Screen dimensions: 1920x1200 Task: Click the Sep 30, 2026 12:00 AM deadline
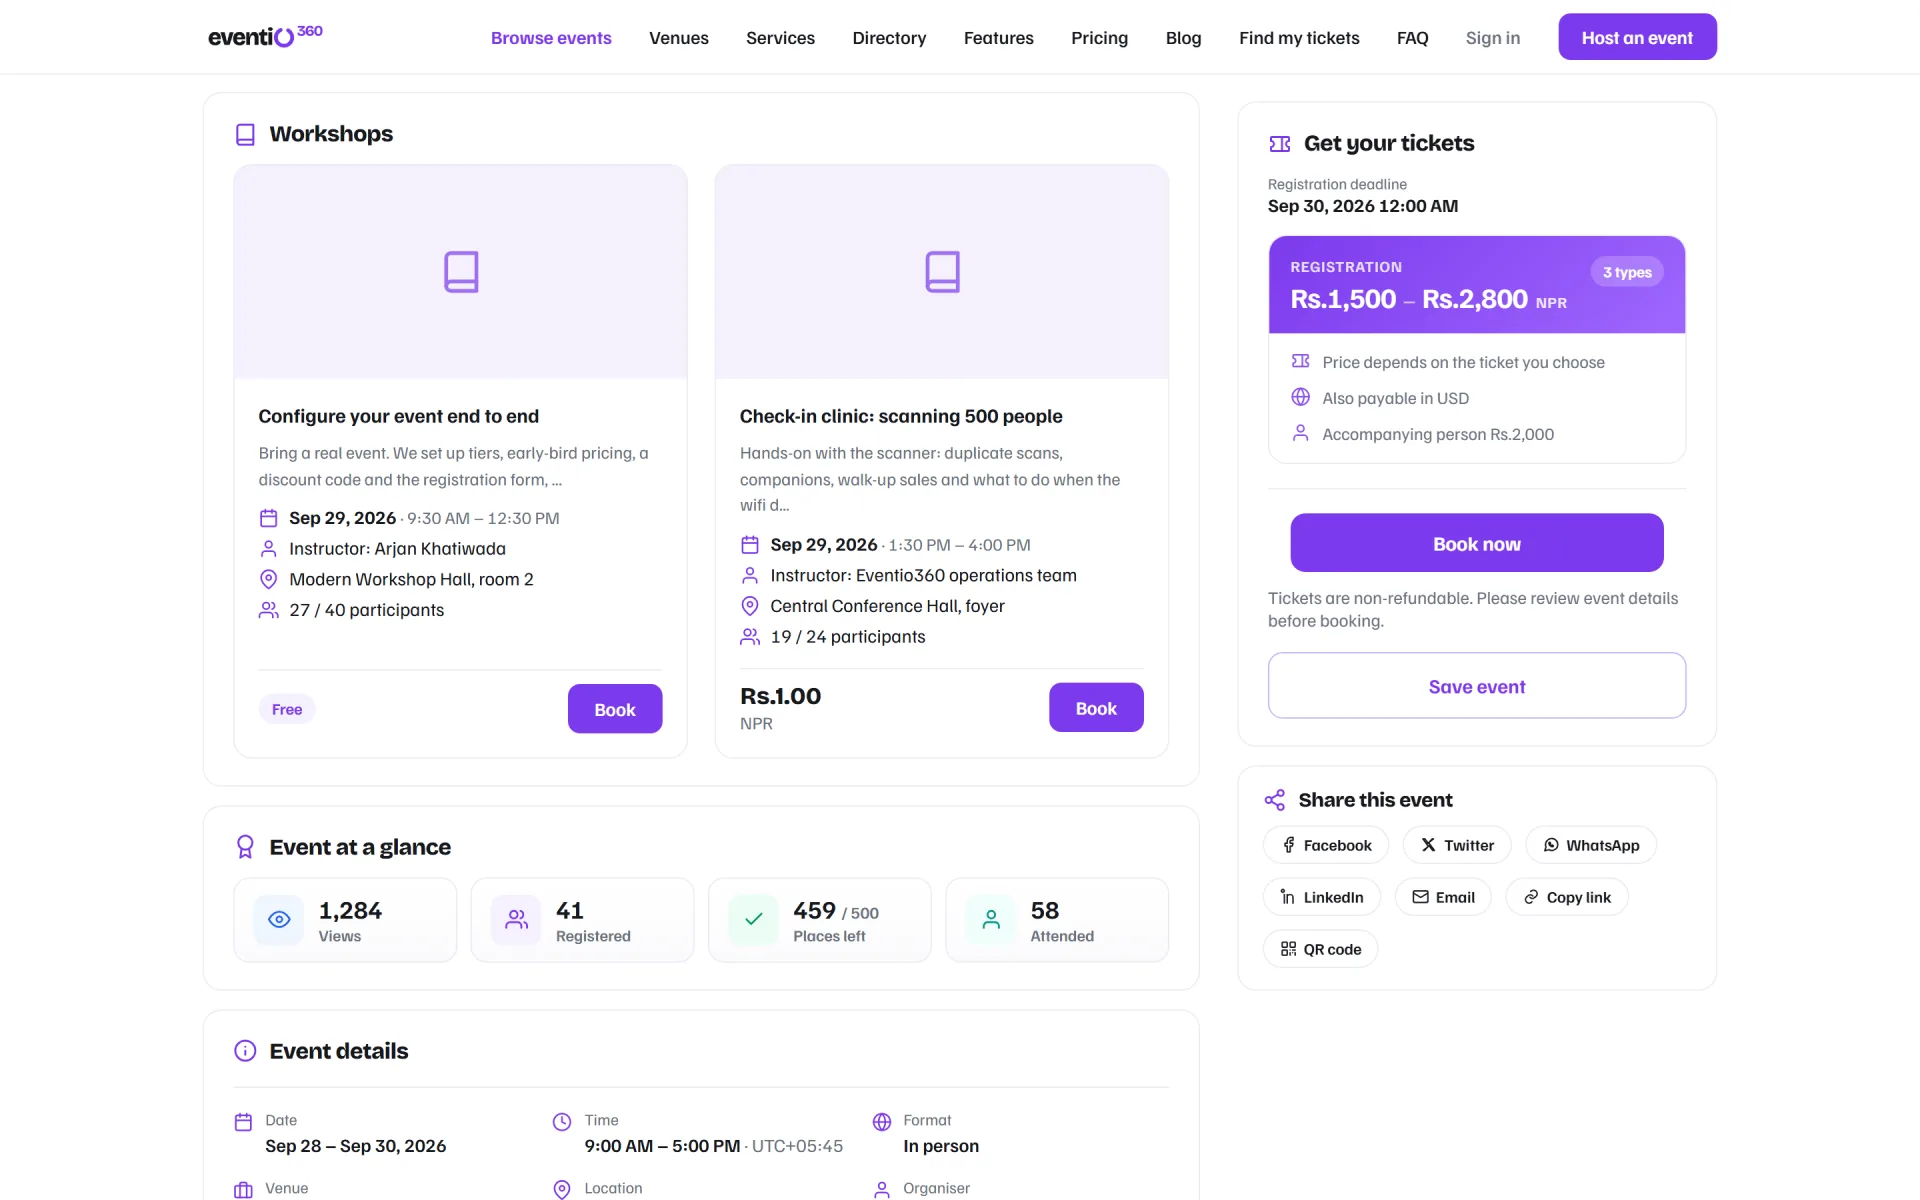(x=1363, y=206)
